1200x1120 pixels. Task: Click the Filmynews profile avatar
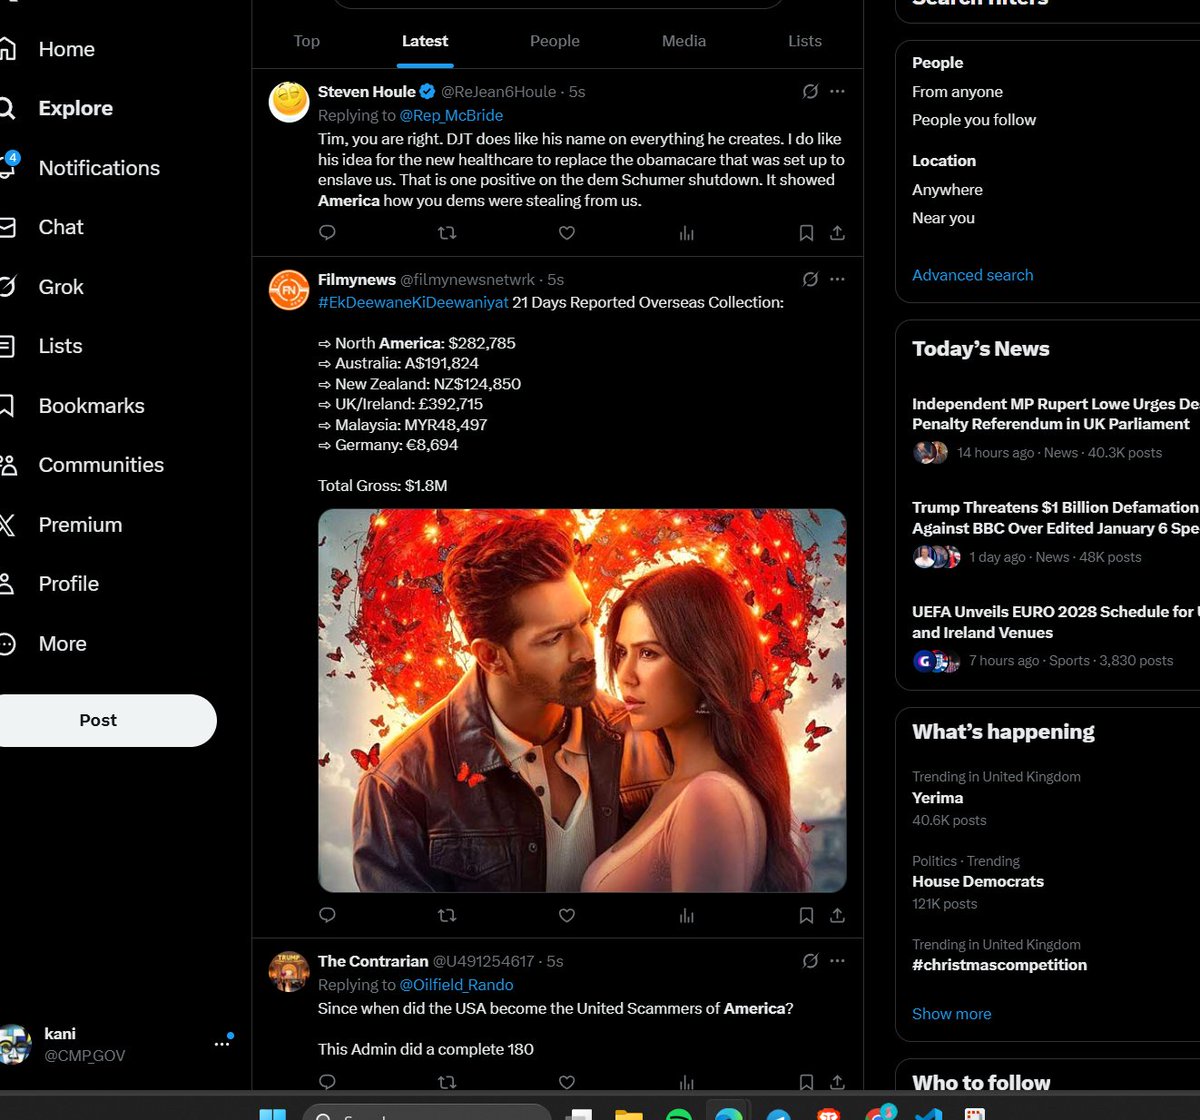coord(289,290)
